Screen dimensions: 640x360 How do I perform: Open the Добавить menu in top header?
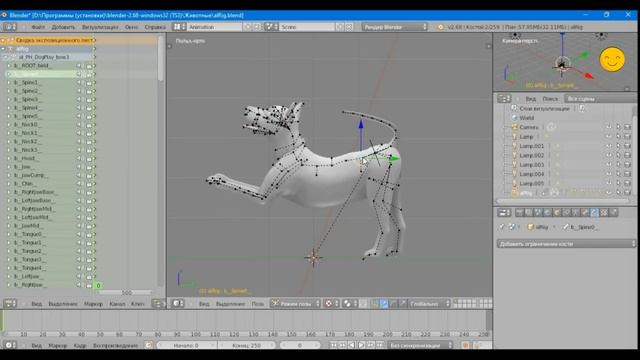point(63,27)
